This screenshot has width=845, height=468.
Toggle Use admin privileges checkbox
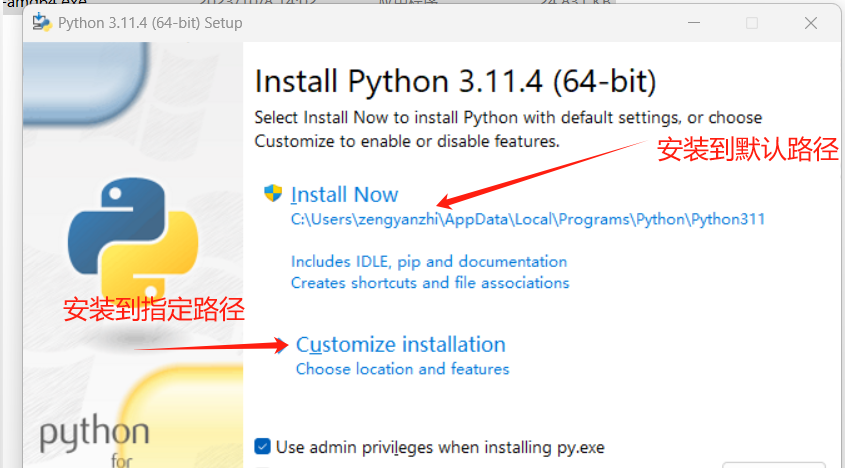pos(263,447)
